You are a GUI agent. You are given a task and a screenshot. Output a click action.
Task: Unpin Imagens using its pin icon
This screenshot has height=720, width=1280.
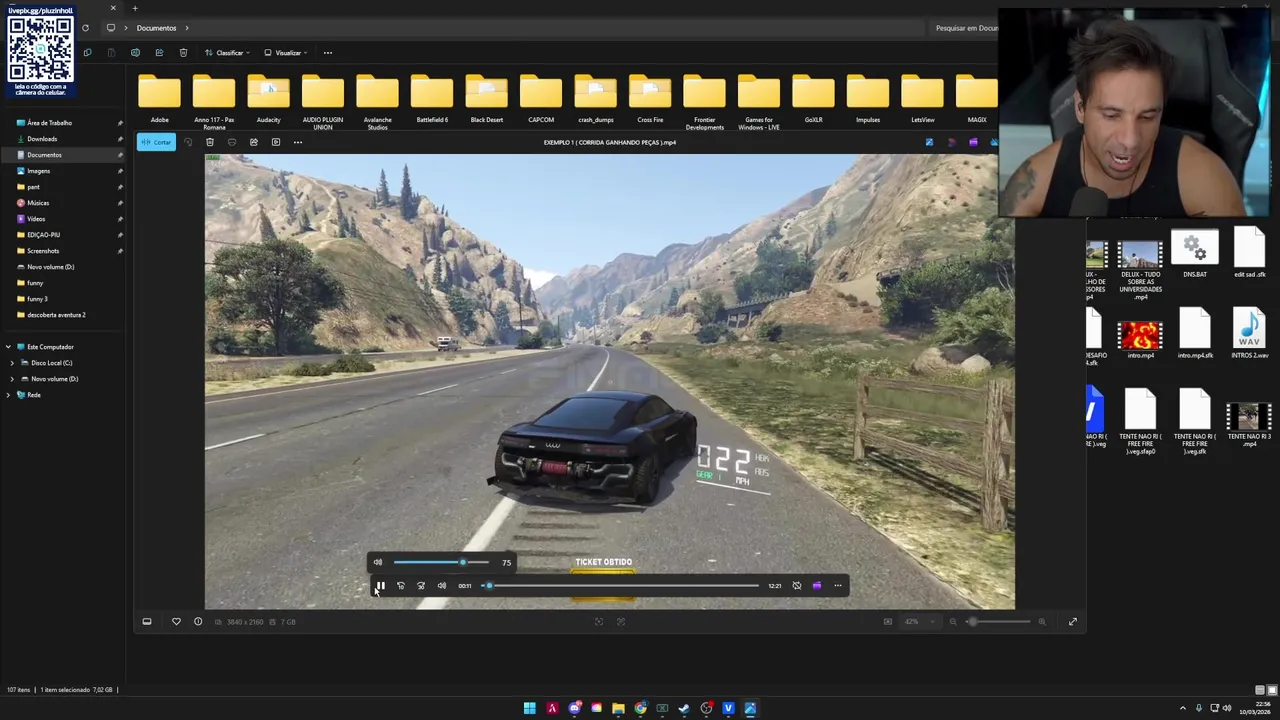(120, 171)
